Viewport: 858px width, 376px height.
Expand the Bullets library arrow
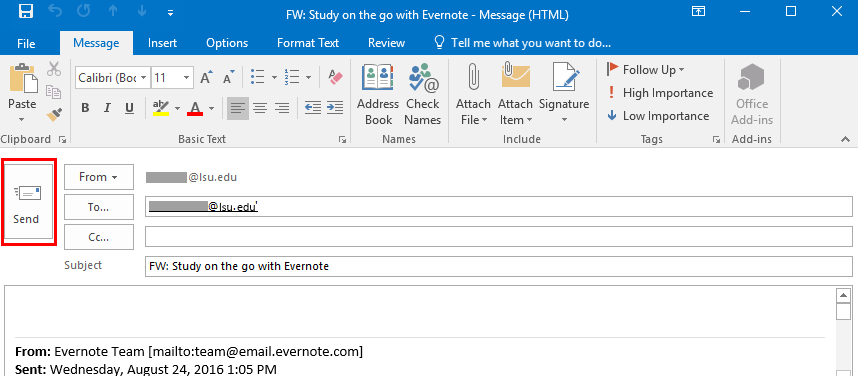(274, 78)
